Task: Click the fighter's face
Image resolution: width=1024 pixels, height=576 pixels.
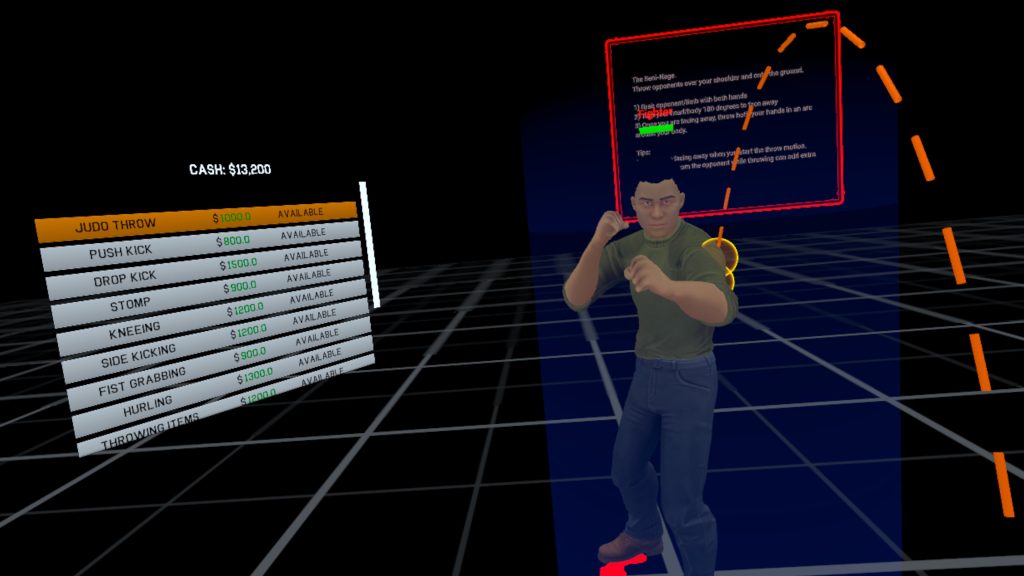Action: click(x=657, y=207)
